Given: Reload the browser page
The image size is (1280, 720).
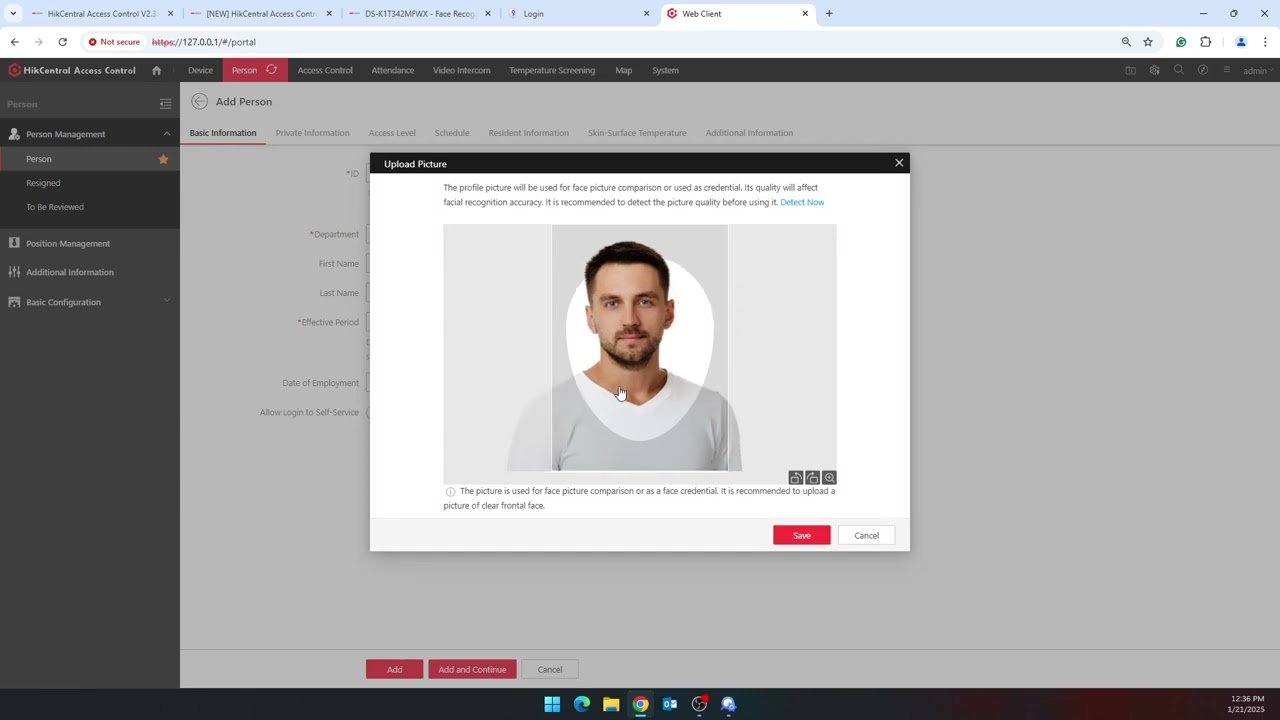Looking at the screenshot, I should click(x=62, y=42).
